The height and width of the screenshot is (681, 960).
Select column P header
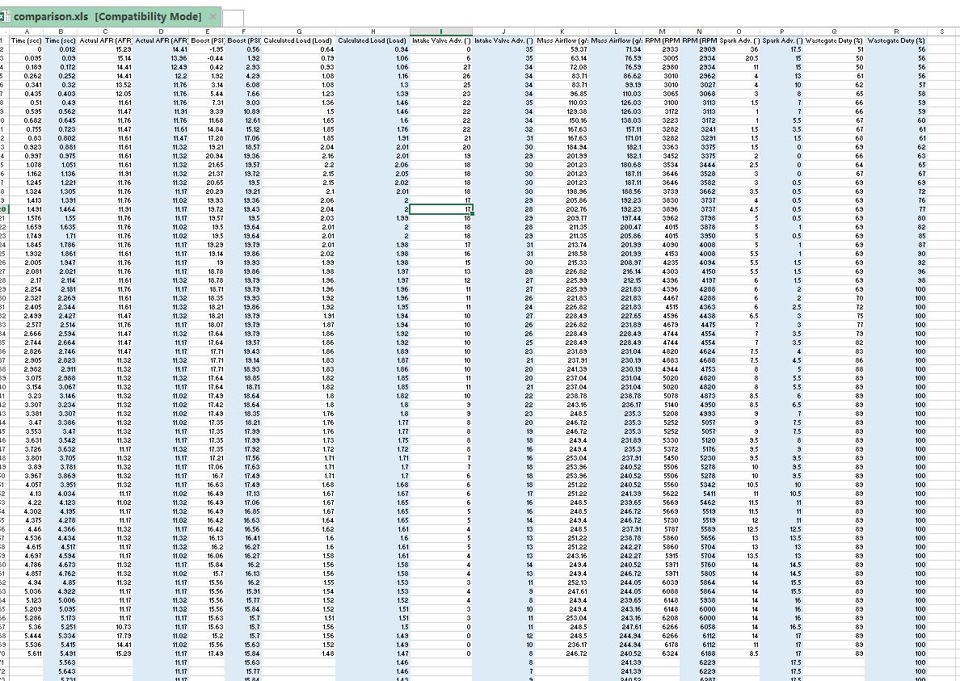coord(782,31)
